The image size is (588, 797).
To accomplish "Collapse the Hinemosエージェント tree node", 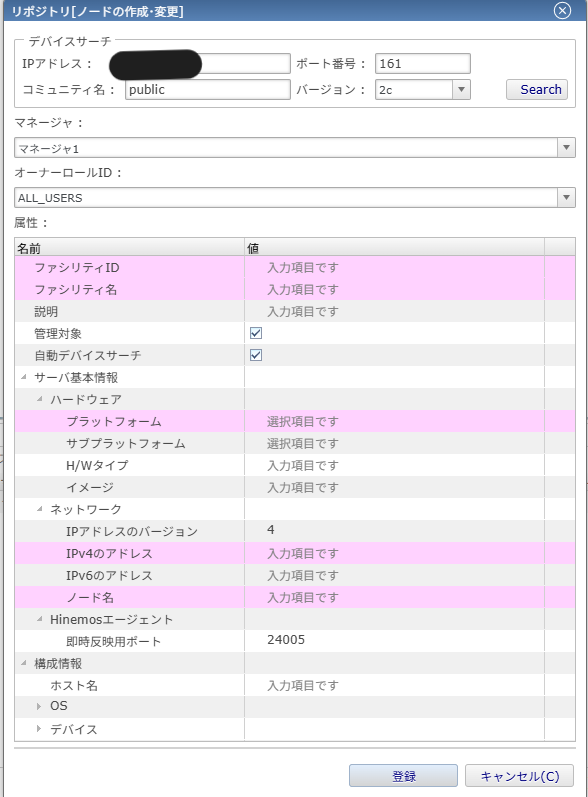I will click(x=40, y=619).
